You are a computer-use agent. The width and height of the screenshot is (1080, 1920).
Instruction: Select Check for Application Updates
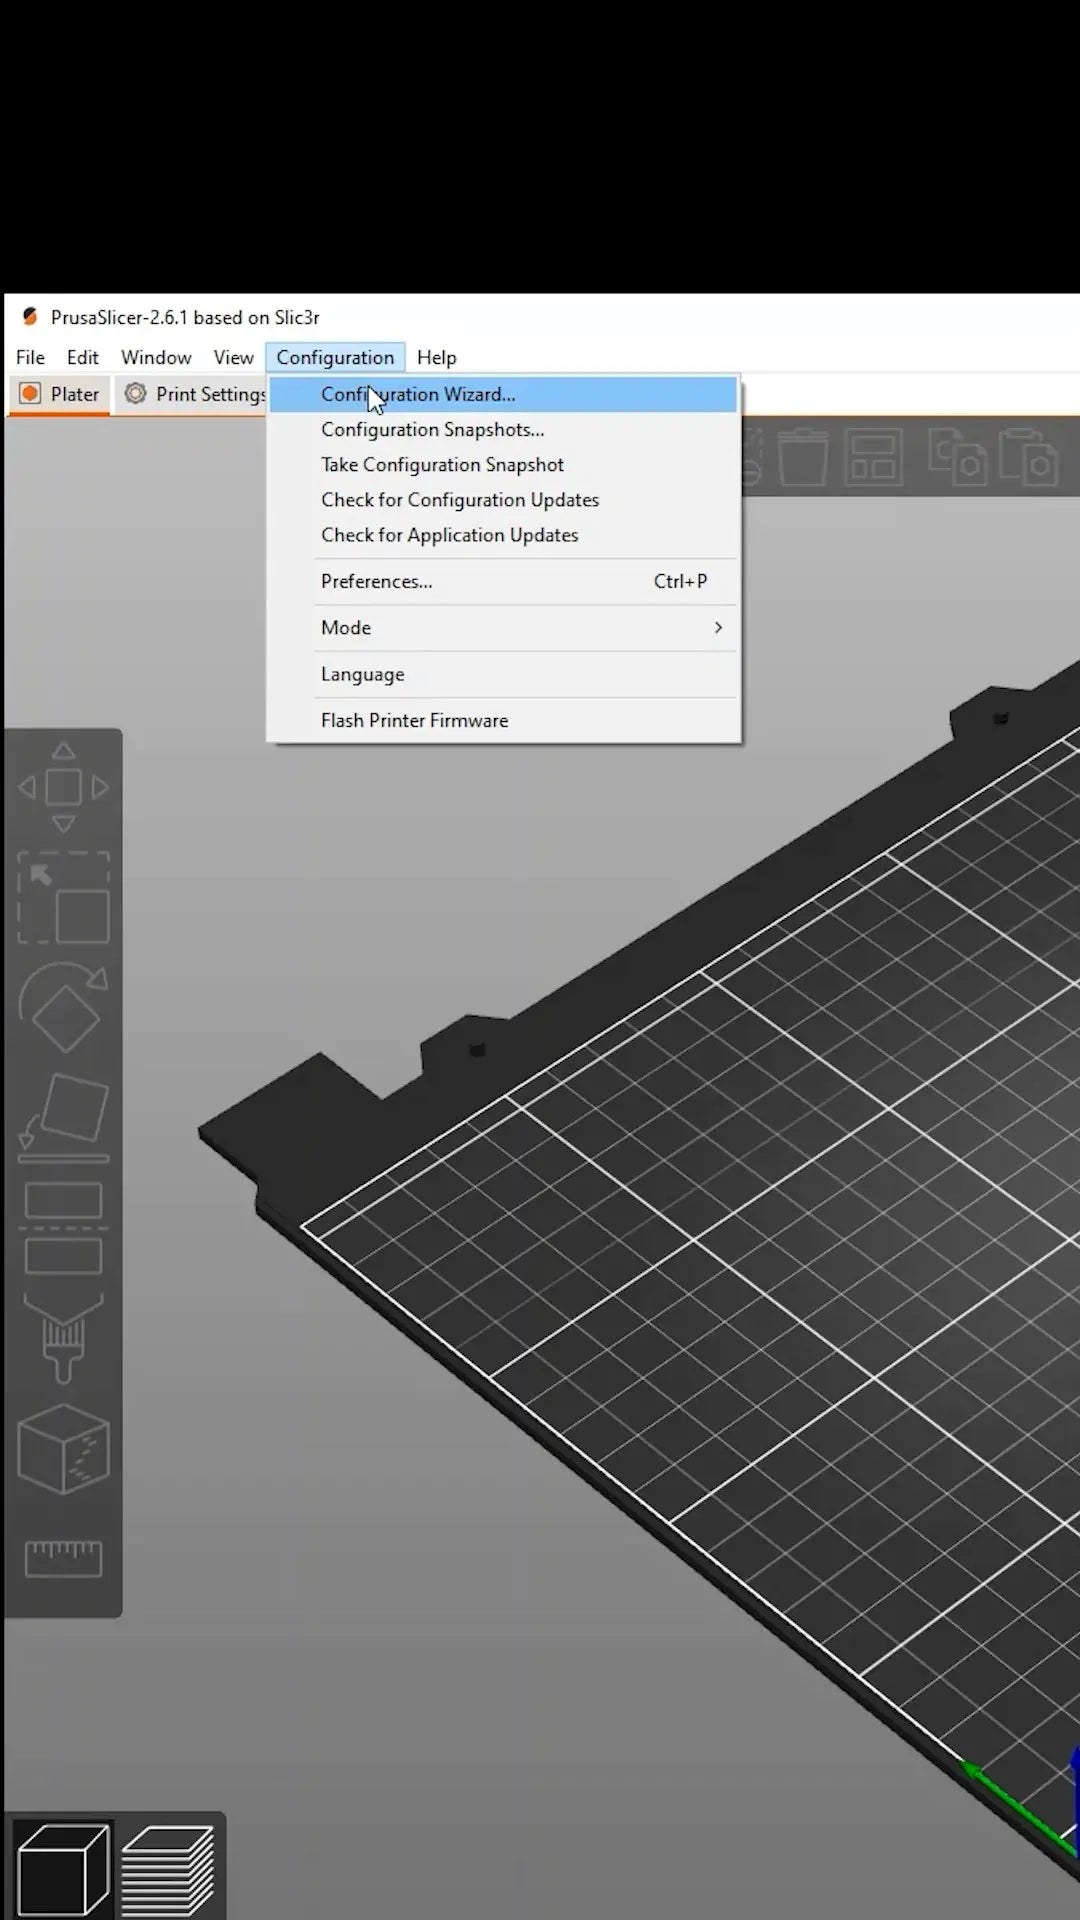pyautogui.click(x=503, y=534)
